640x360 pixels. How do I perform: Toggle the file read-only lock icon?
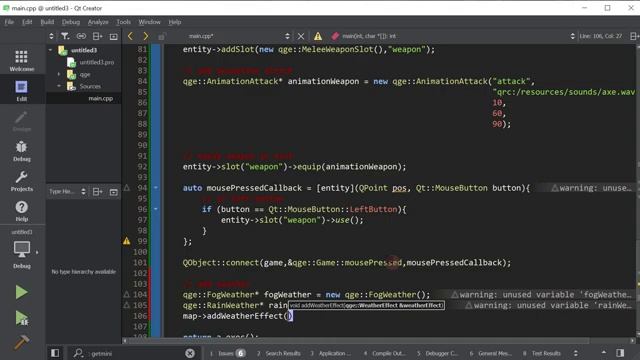pos(162,36)
